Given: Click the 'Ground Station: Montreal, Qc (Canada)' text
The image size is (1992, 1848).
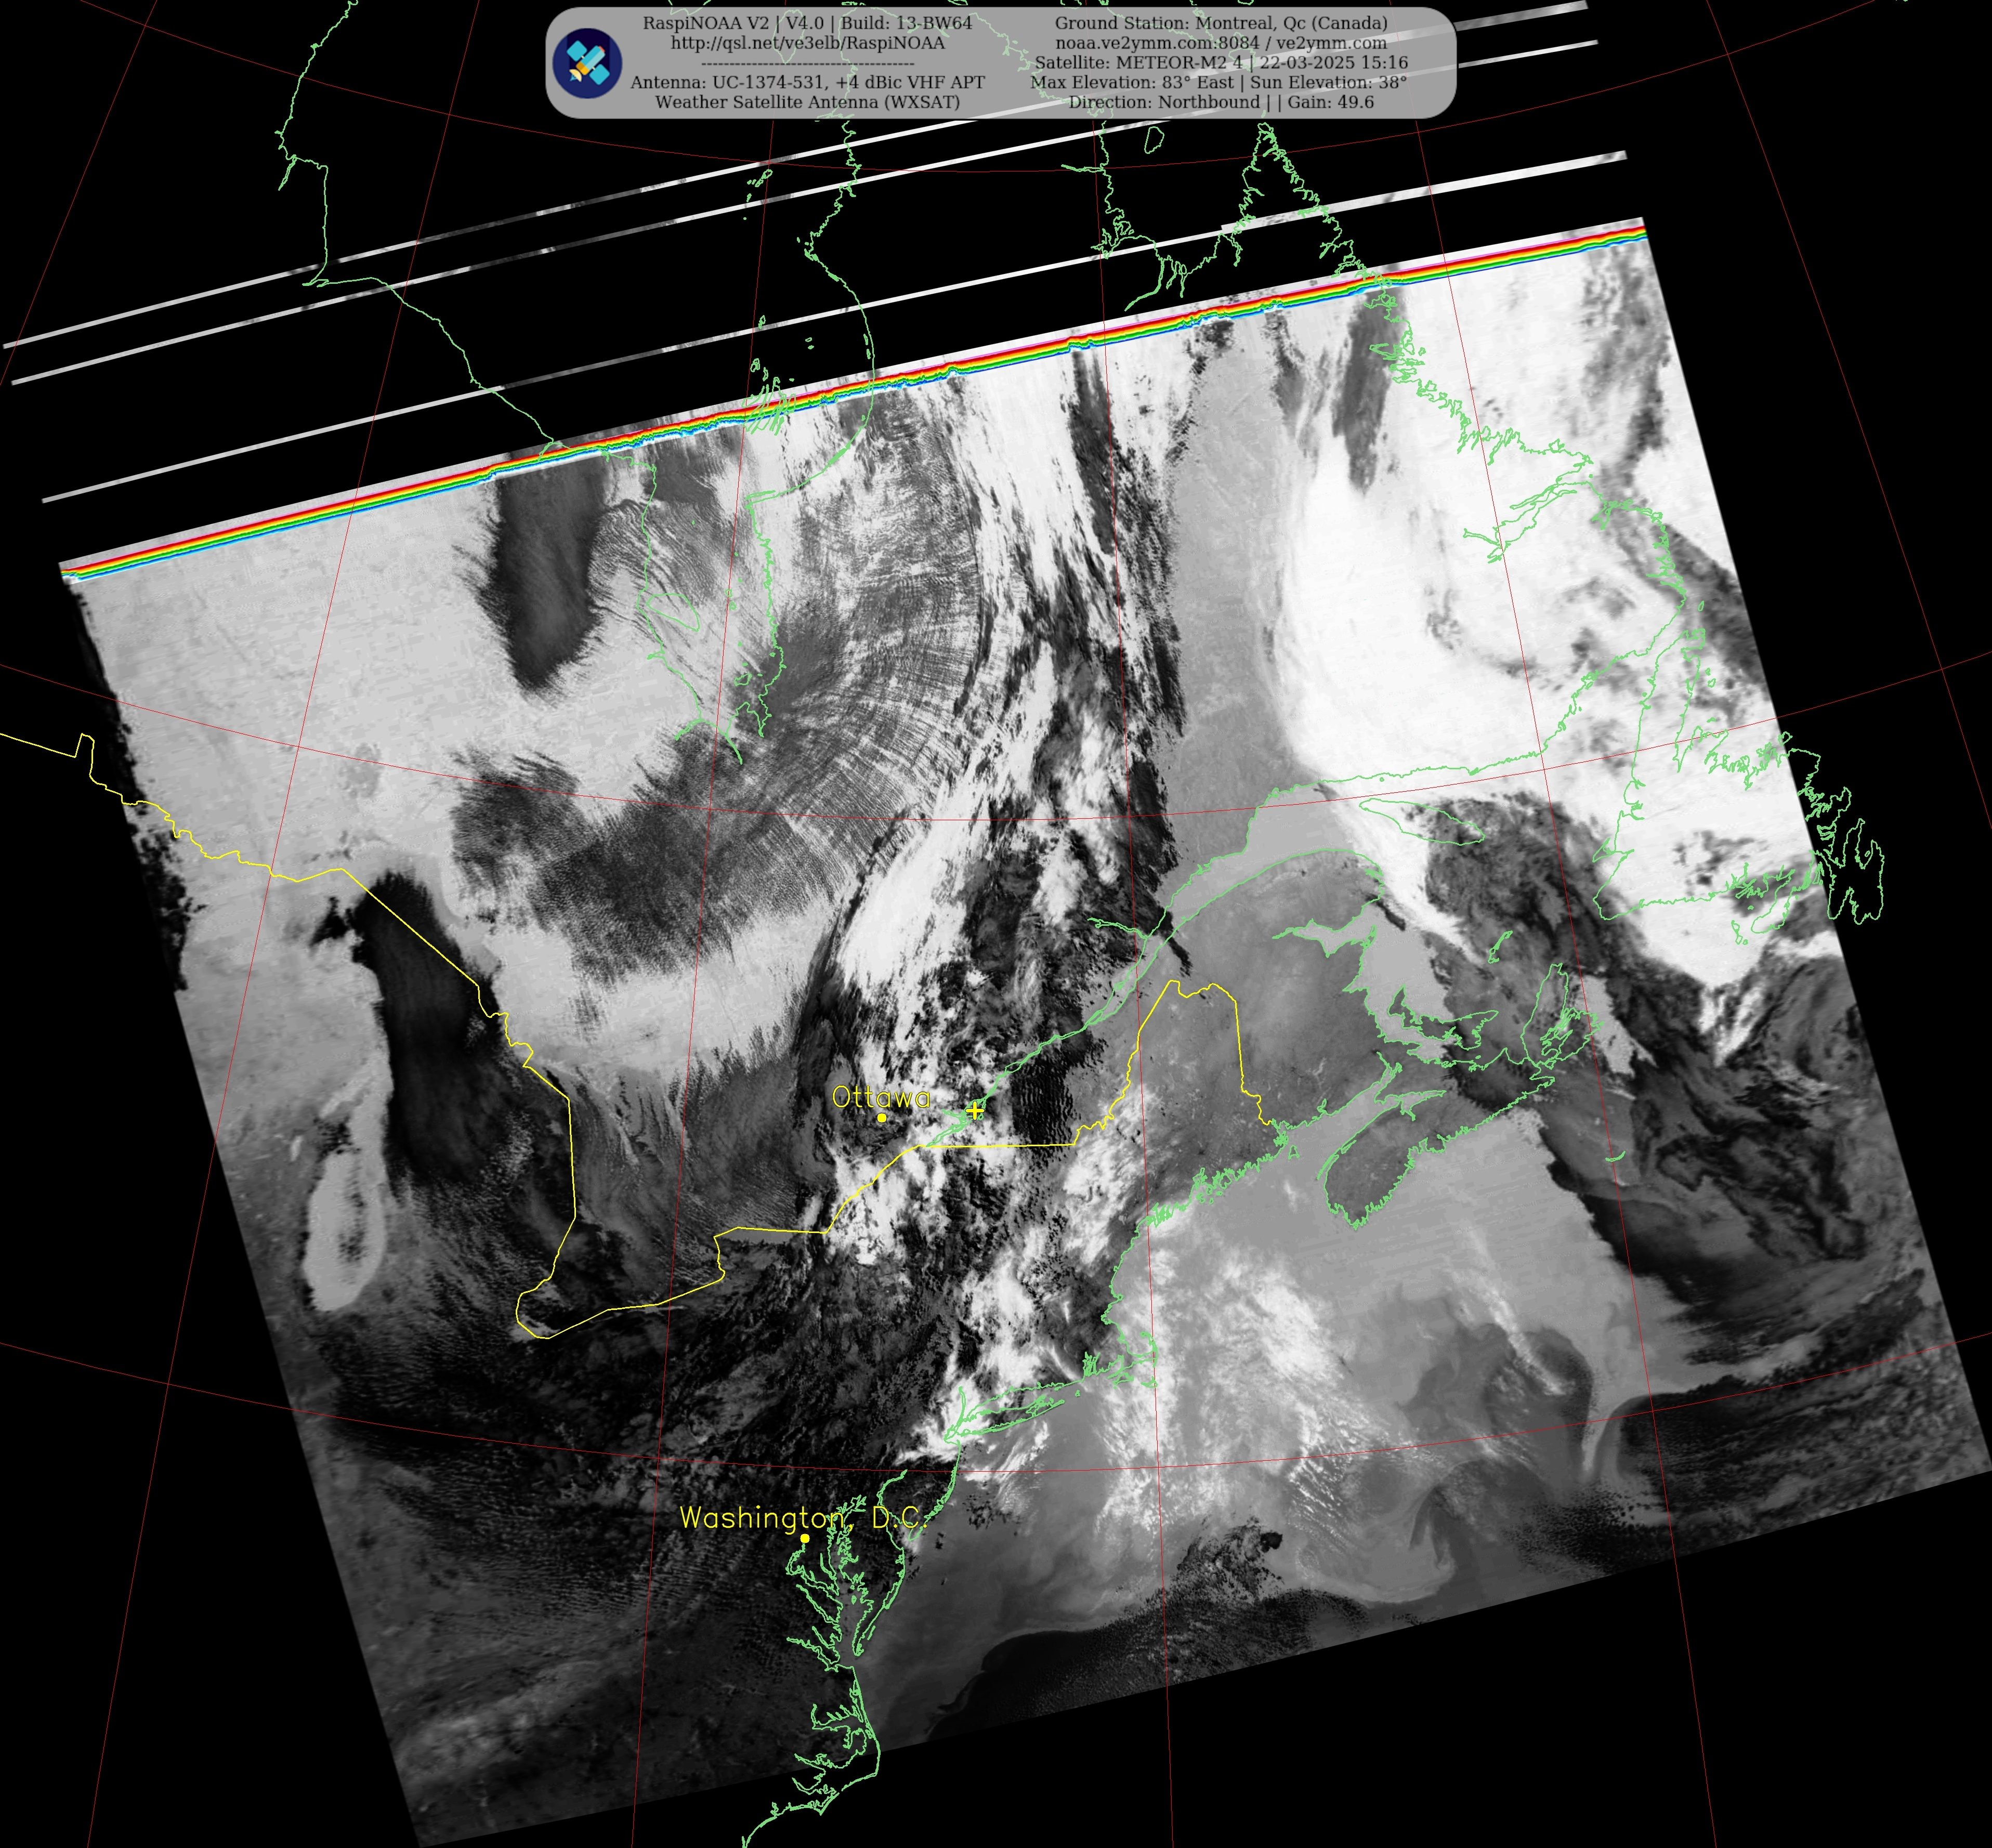Looking at the screenshot, I should [1221, 23].
